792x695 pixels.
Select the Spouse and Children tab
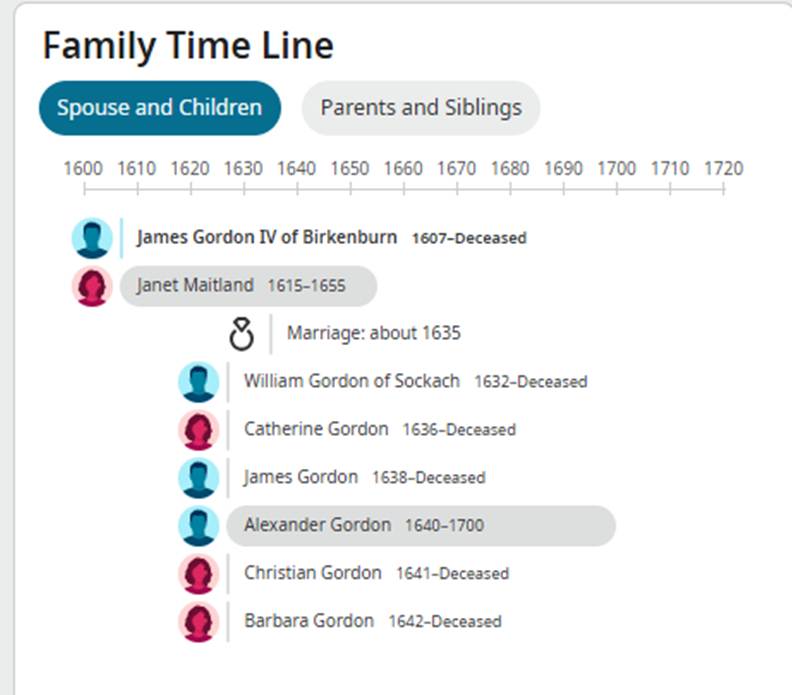(x=160, y=108)
